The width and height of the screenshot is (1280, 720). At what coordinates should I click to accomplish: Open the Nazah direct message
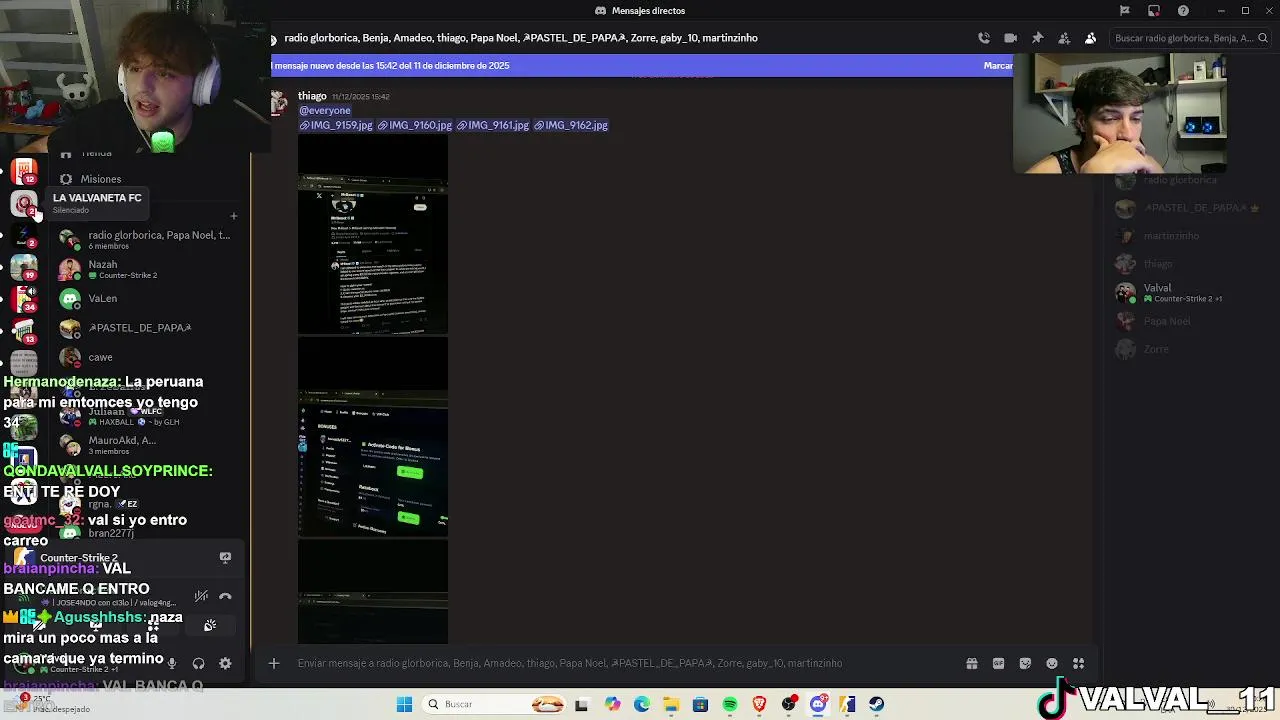[148, 269]
